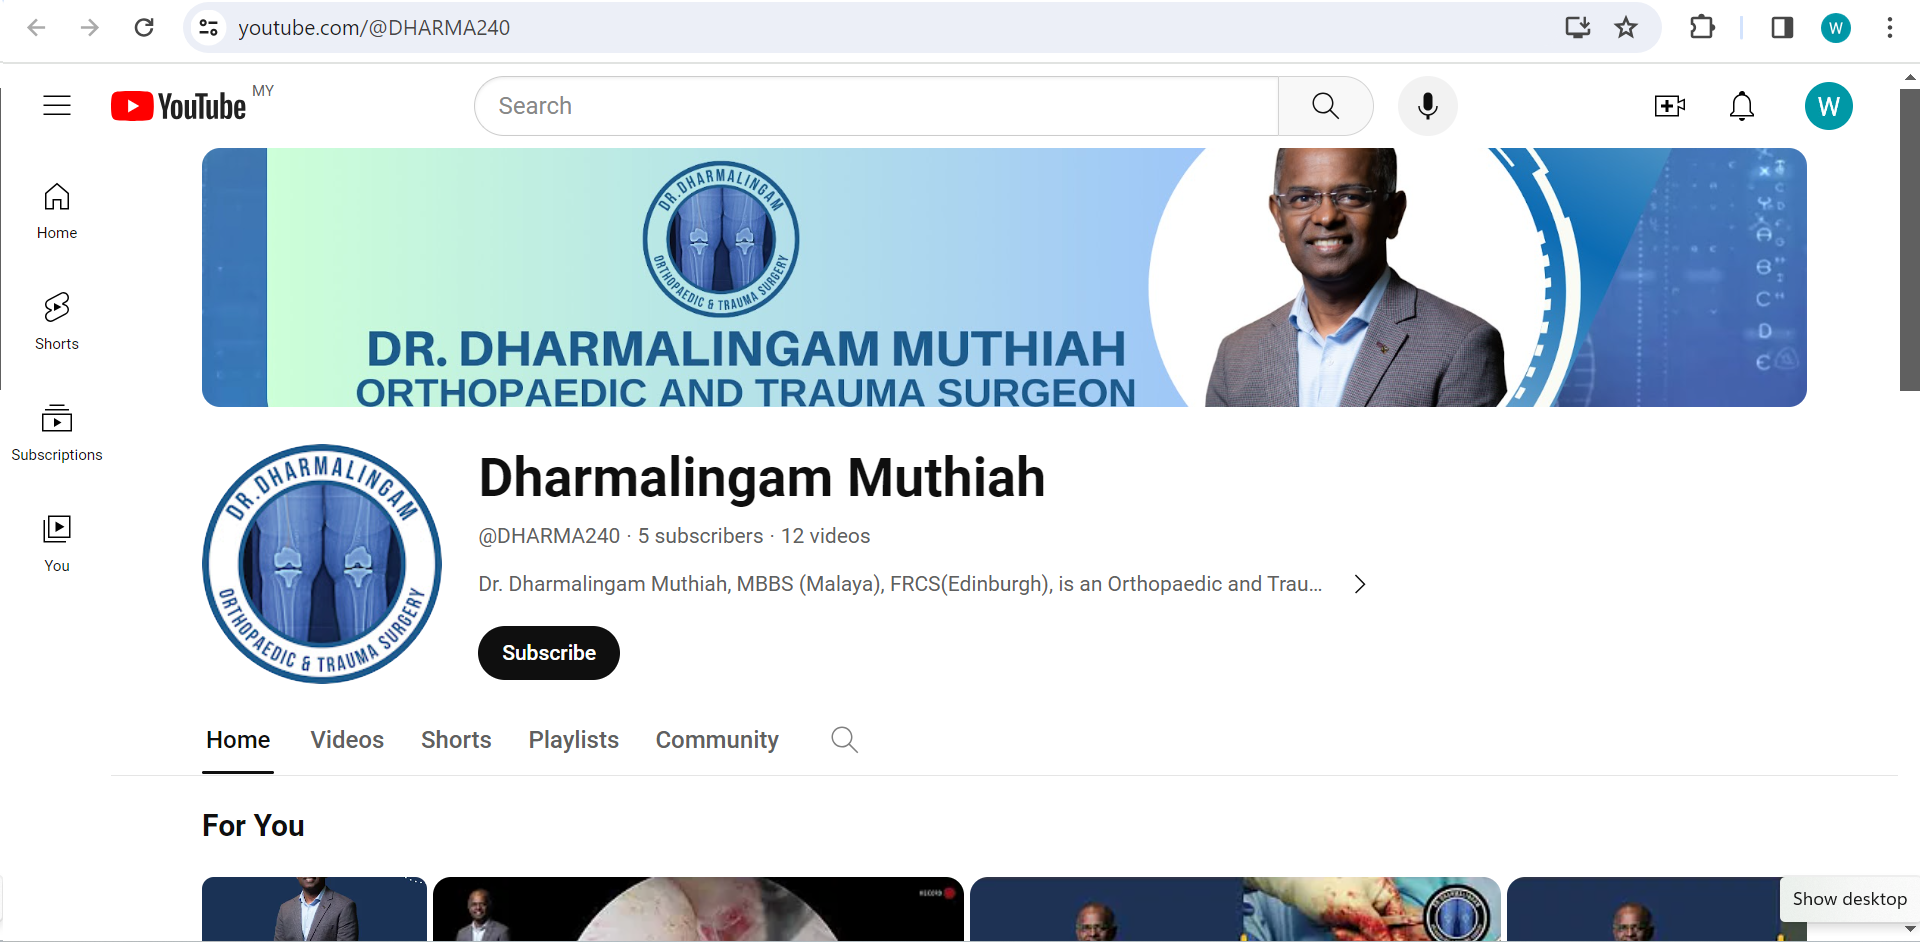
Task: Toggle the browser side panel icon
Action: point(1782,27)
